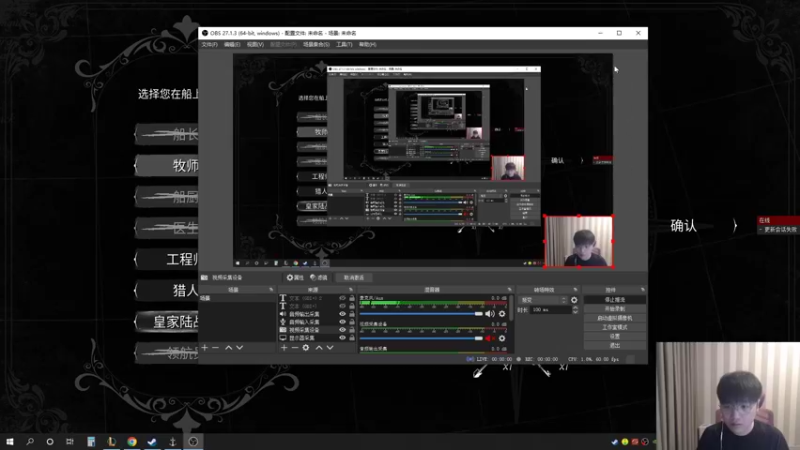Open 文件(F) menu in OBS
The image size is (800, 450).
click(209, 45)
